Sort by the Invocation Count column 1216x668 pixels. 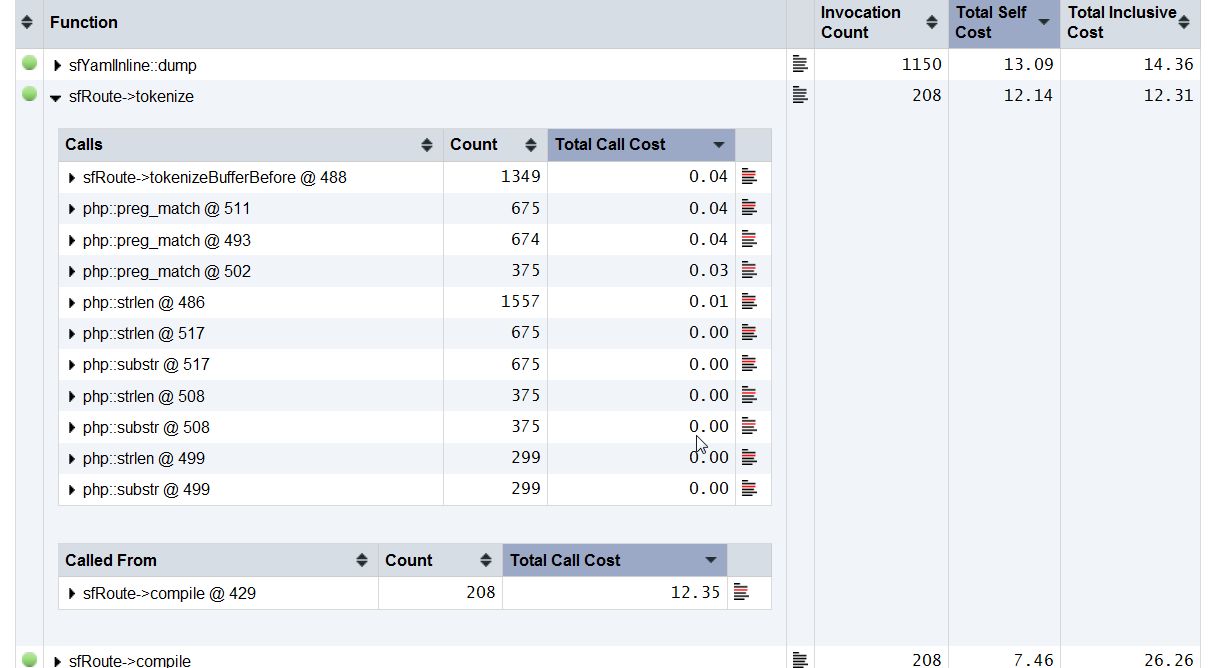(880, 23)
